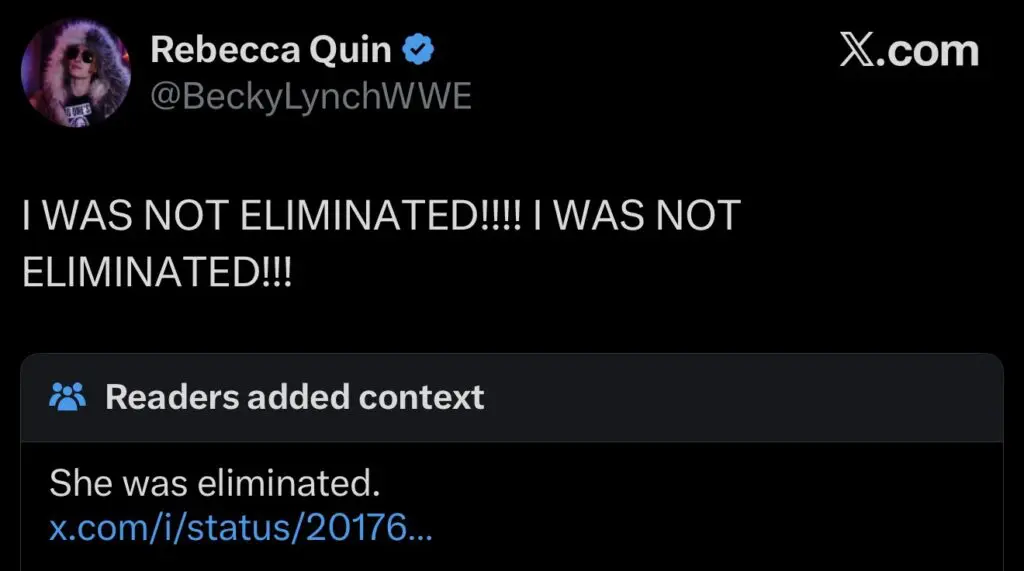Image resolution: width=1024 pixels, height=571 pixels.
Task: Click the 'She was eliminated.' note text
Action: [x=215, y=484]
